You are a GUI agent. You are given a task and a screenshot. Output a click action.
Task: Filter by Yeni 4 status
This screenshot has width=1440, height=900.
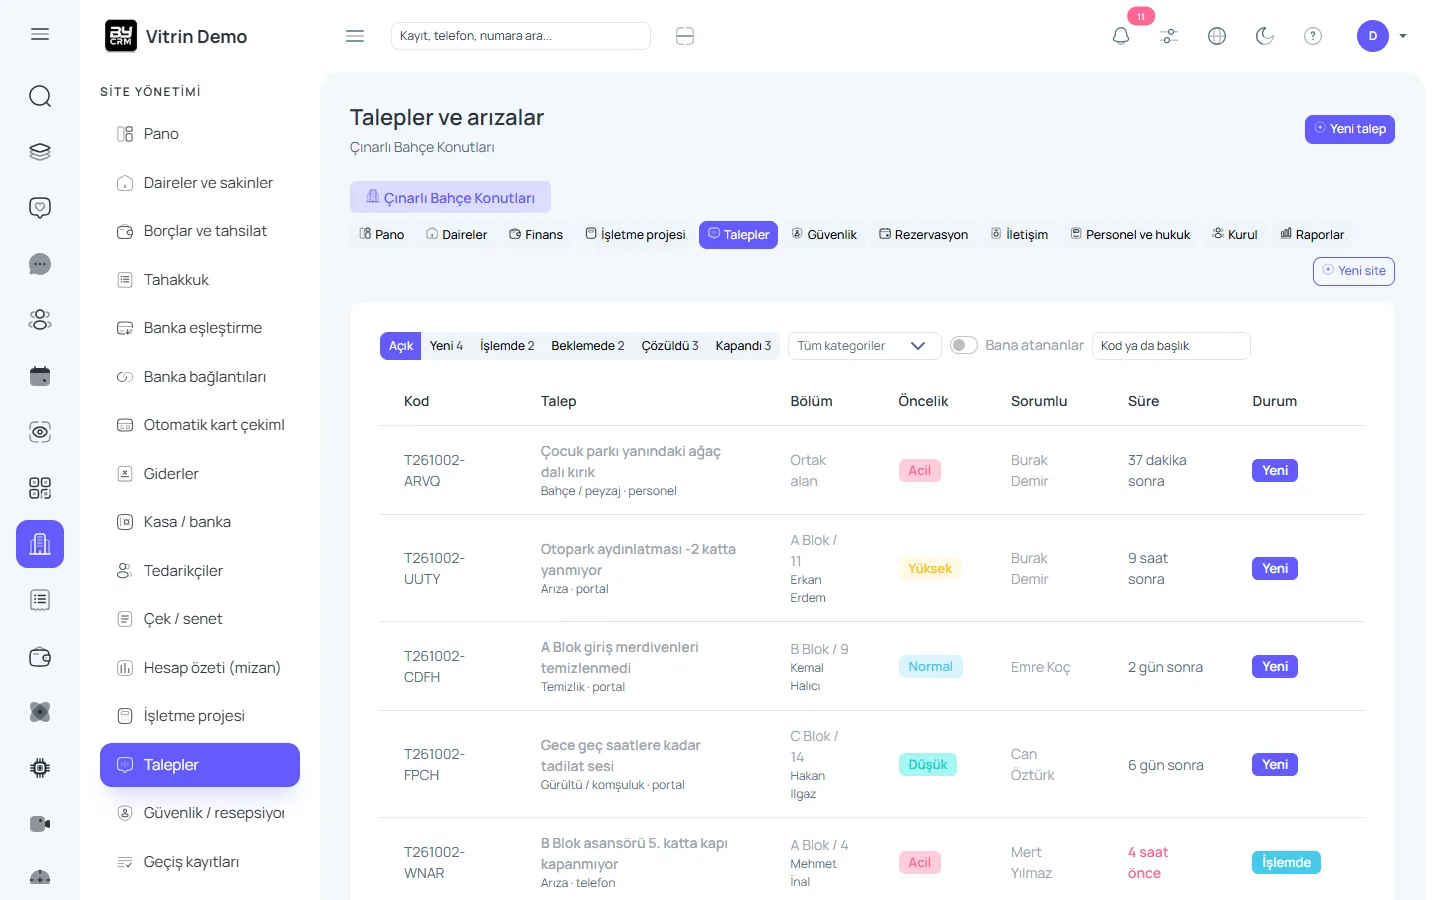tap(446, 346)
